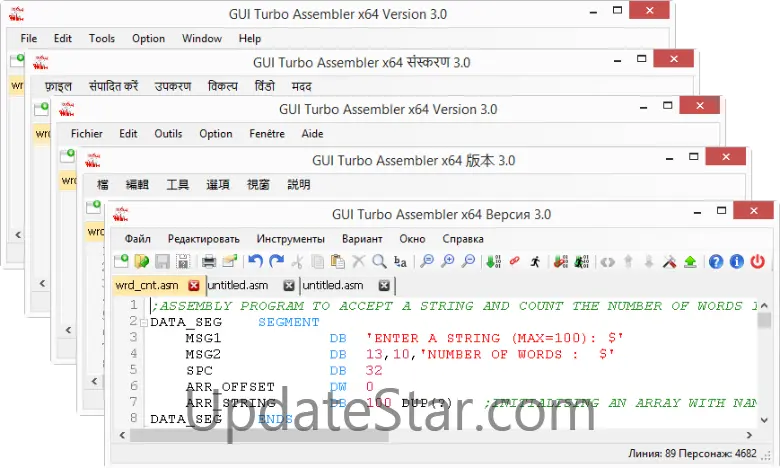Click the 'Линия: 89 Персонаж: 4682' status text
This screenshot has height=468, width=780.
[x=692, y=454]
